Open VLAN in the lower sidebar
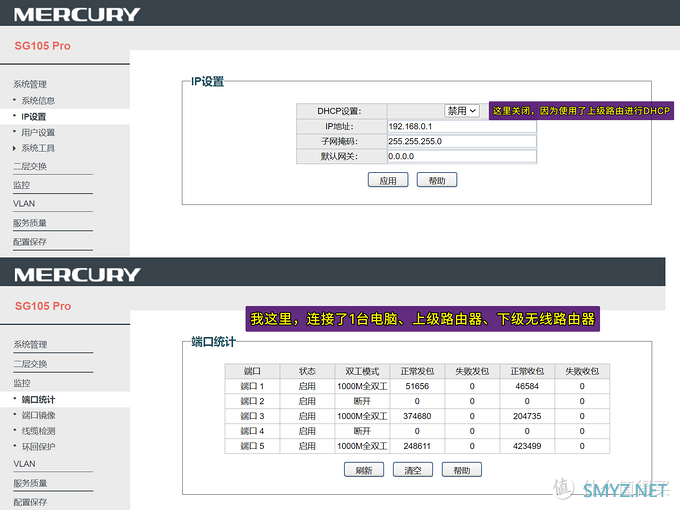The width and height of the screenshot is (680, 510). click(x=24, y=464)
